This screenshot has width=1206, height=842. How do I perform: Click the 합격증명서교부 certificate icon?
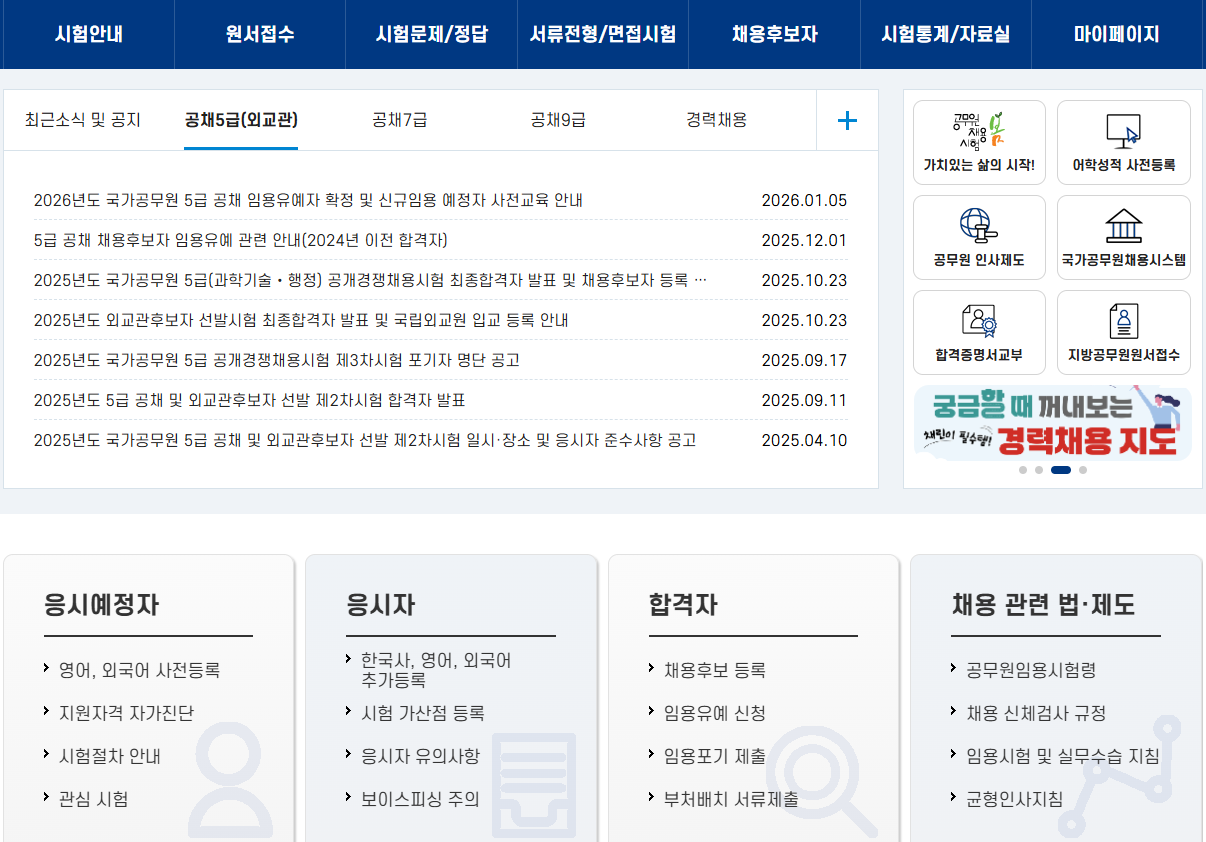(x=978, y=332)
